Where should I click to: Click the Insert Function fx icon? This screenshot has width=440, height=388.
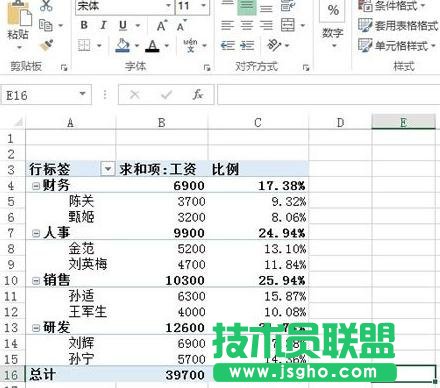click(x=198, y=95)
